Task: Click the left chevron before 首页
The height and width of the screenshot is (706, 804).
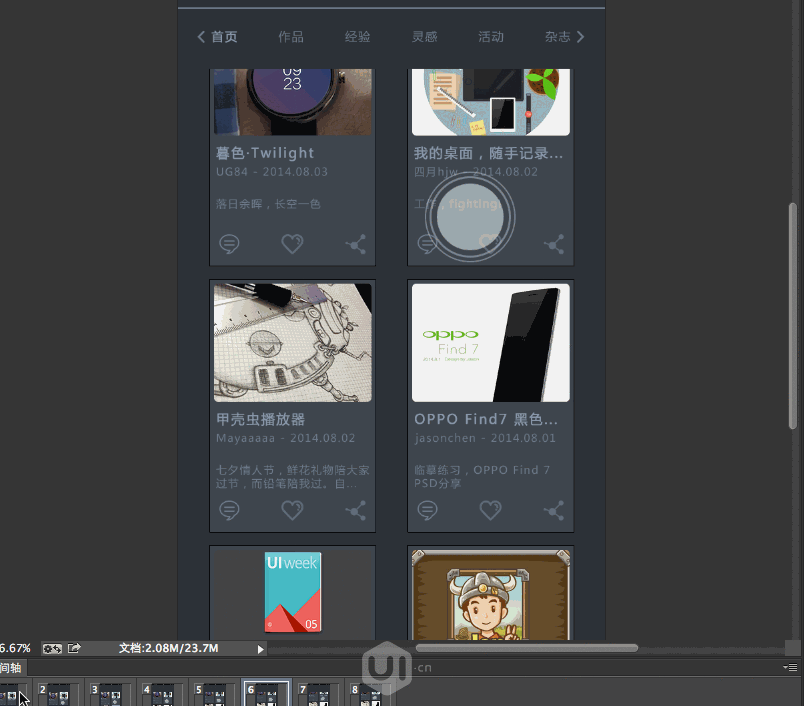Action: pos(201,36)
